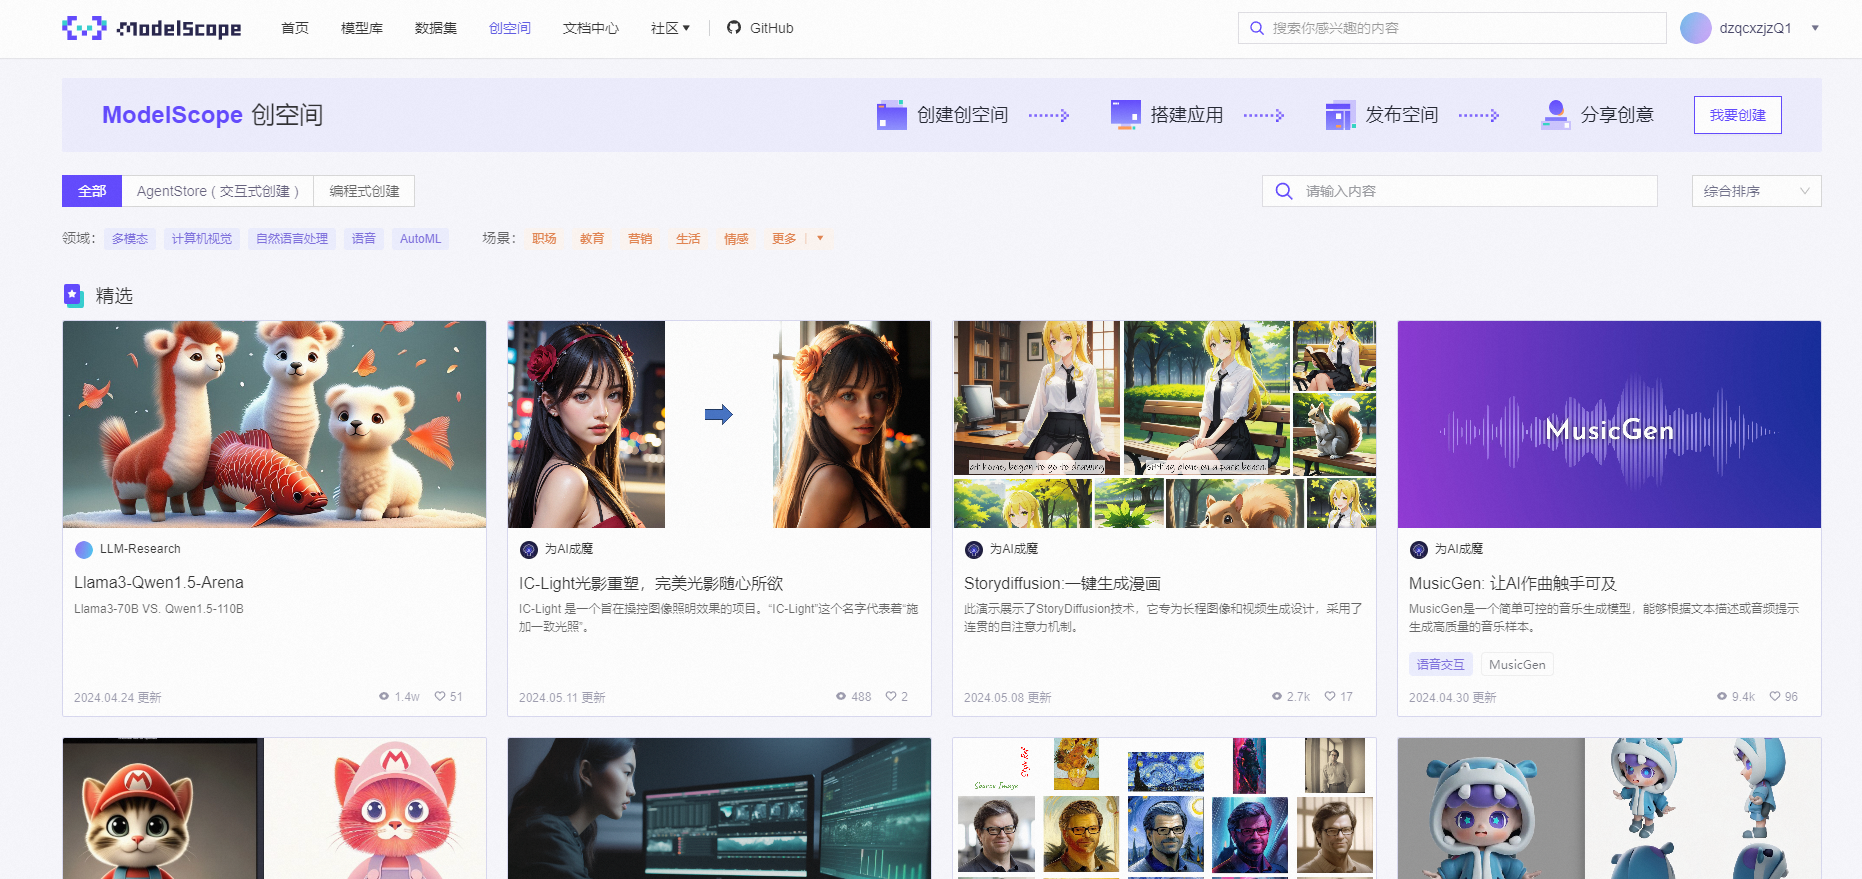Open the woman at monitors thumbnail card
The height and width of the screenshot is (879, 1862).
pyautogui.click(x=719, y=808)
